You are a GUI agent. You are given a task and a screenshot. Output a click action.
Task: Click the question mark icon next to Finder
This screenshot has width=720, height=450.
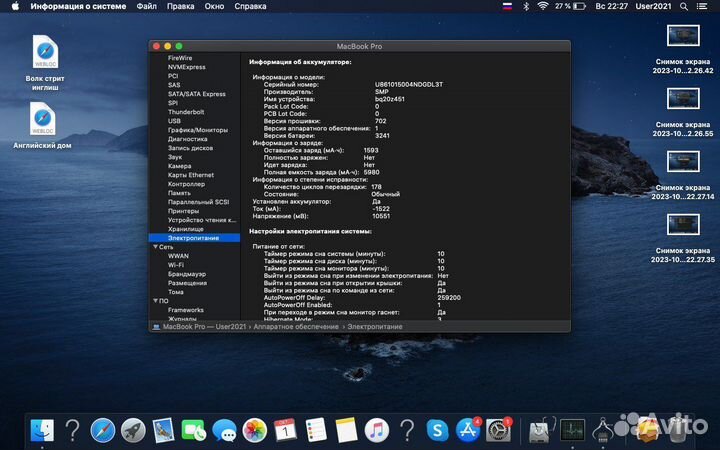[73, 431]
